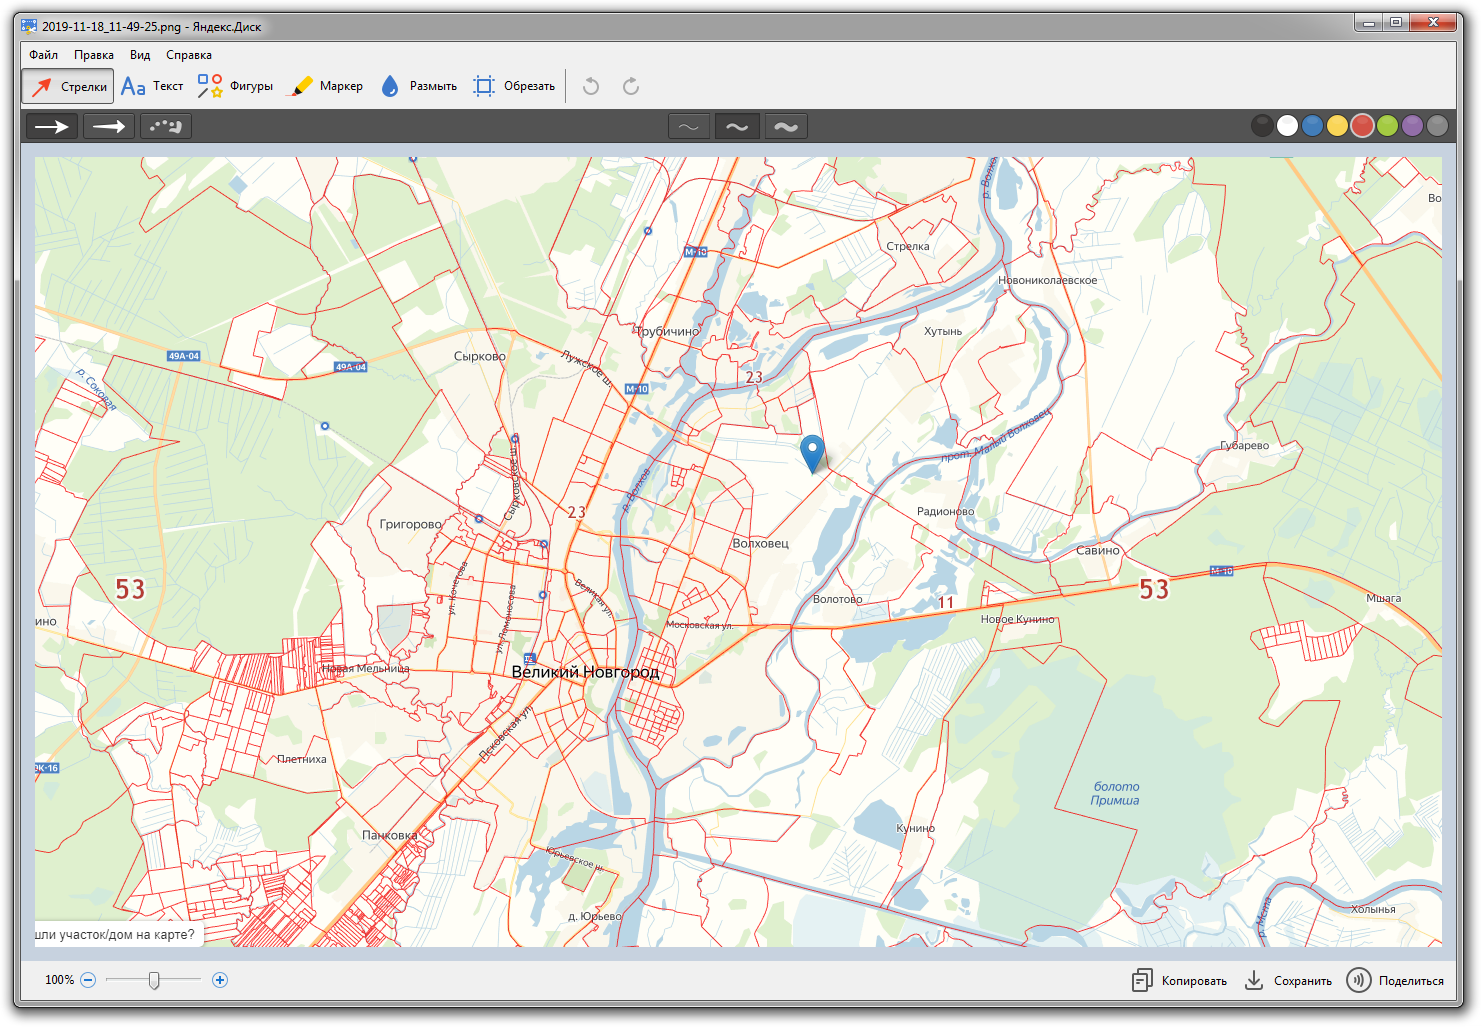1482x1027 pixels.
Task: Click the Яндекс.Диск window title bar icon
Action: pos(28,26)
